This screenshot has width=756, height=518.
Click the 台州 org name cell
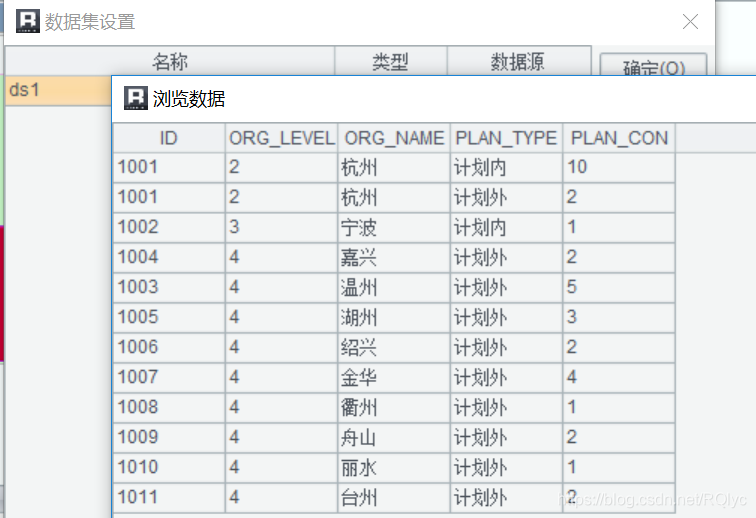click(x=394, y=497)
